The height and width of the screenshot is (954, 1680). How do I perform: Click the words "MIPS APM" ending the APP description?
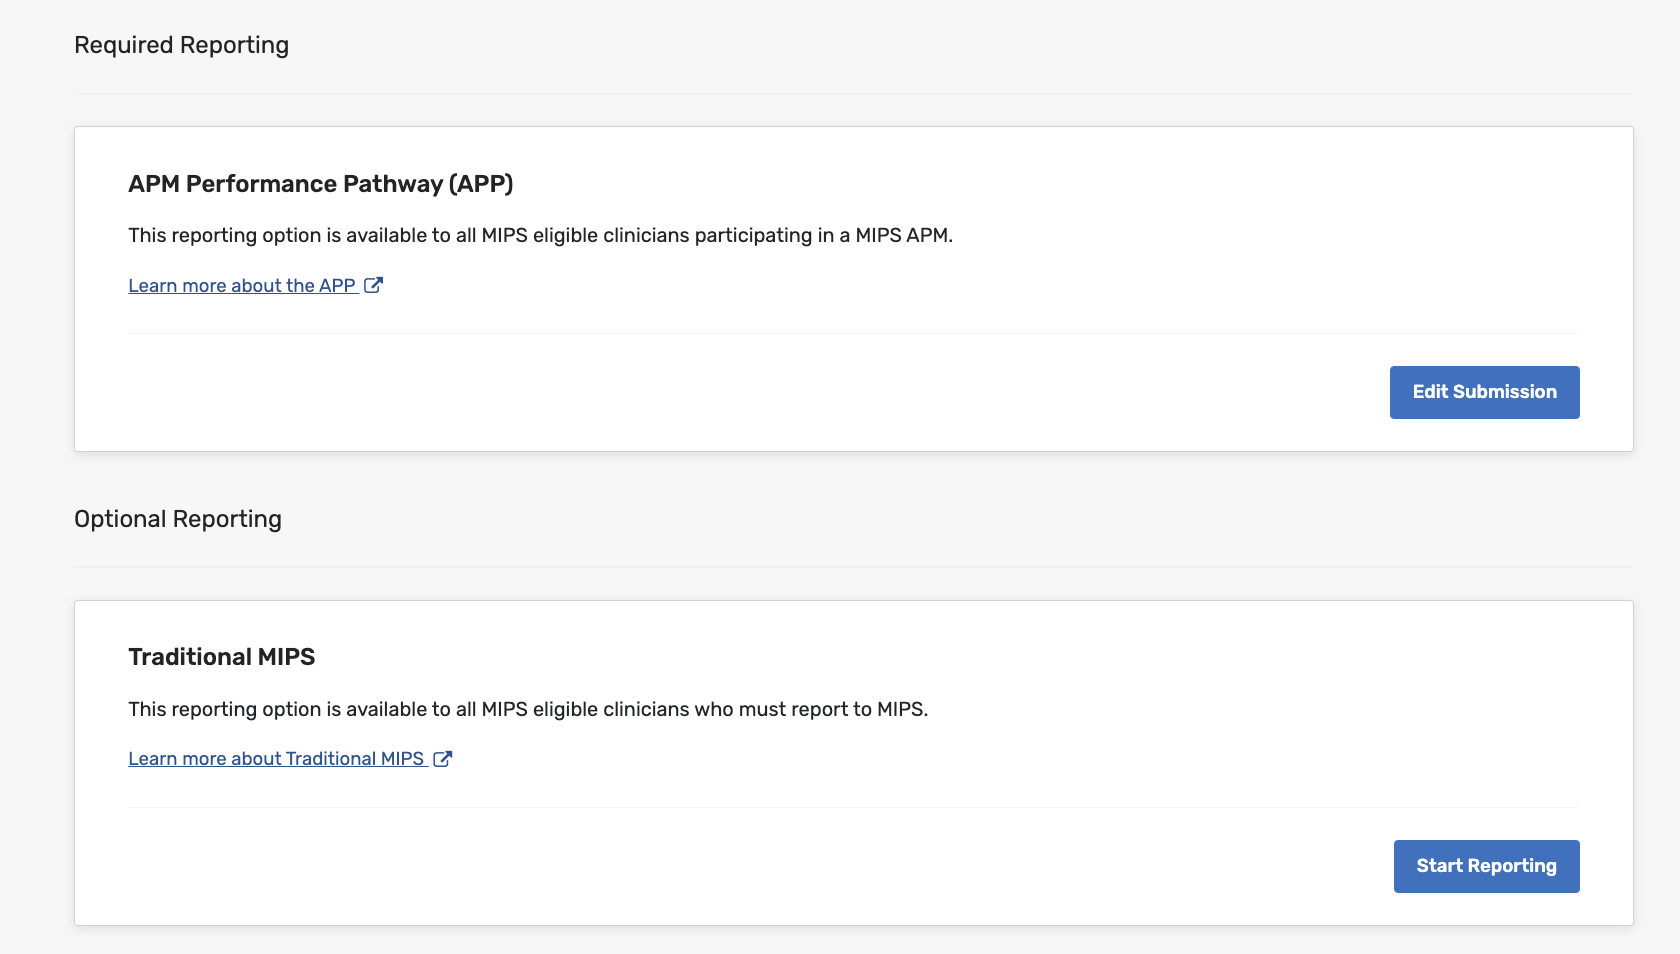click(x=902, y=235)
